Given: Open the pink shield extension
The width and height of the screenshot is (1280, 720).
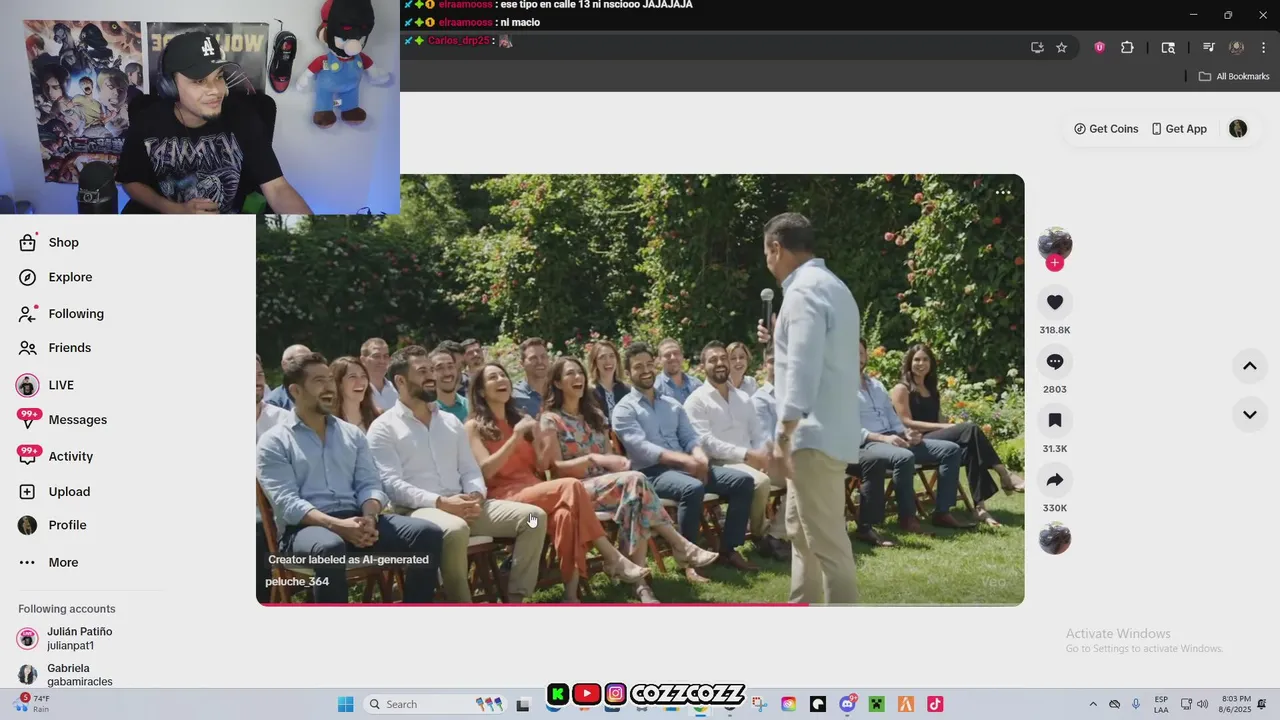Looking at the screenshot, I should pos(1100,47).
